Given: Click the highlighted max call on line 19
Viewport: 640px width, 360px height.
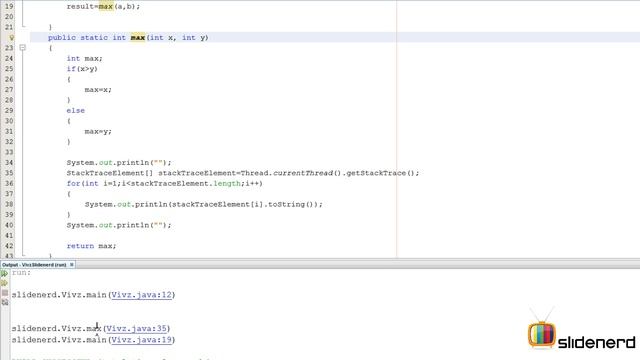Looking at the screenshot, I should pos(106,7).
